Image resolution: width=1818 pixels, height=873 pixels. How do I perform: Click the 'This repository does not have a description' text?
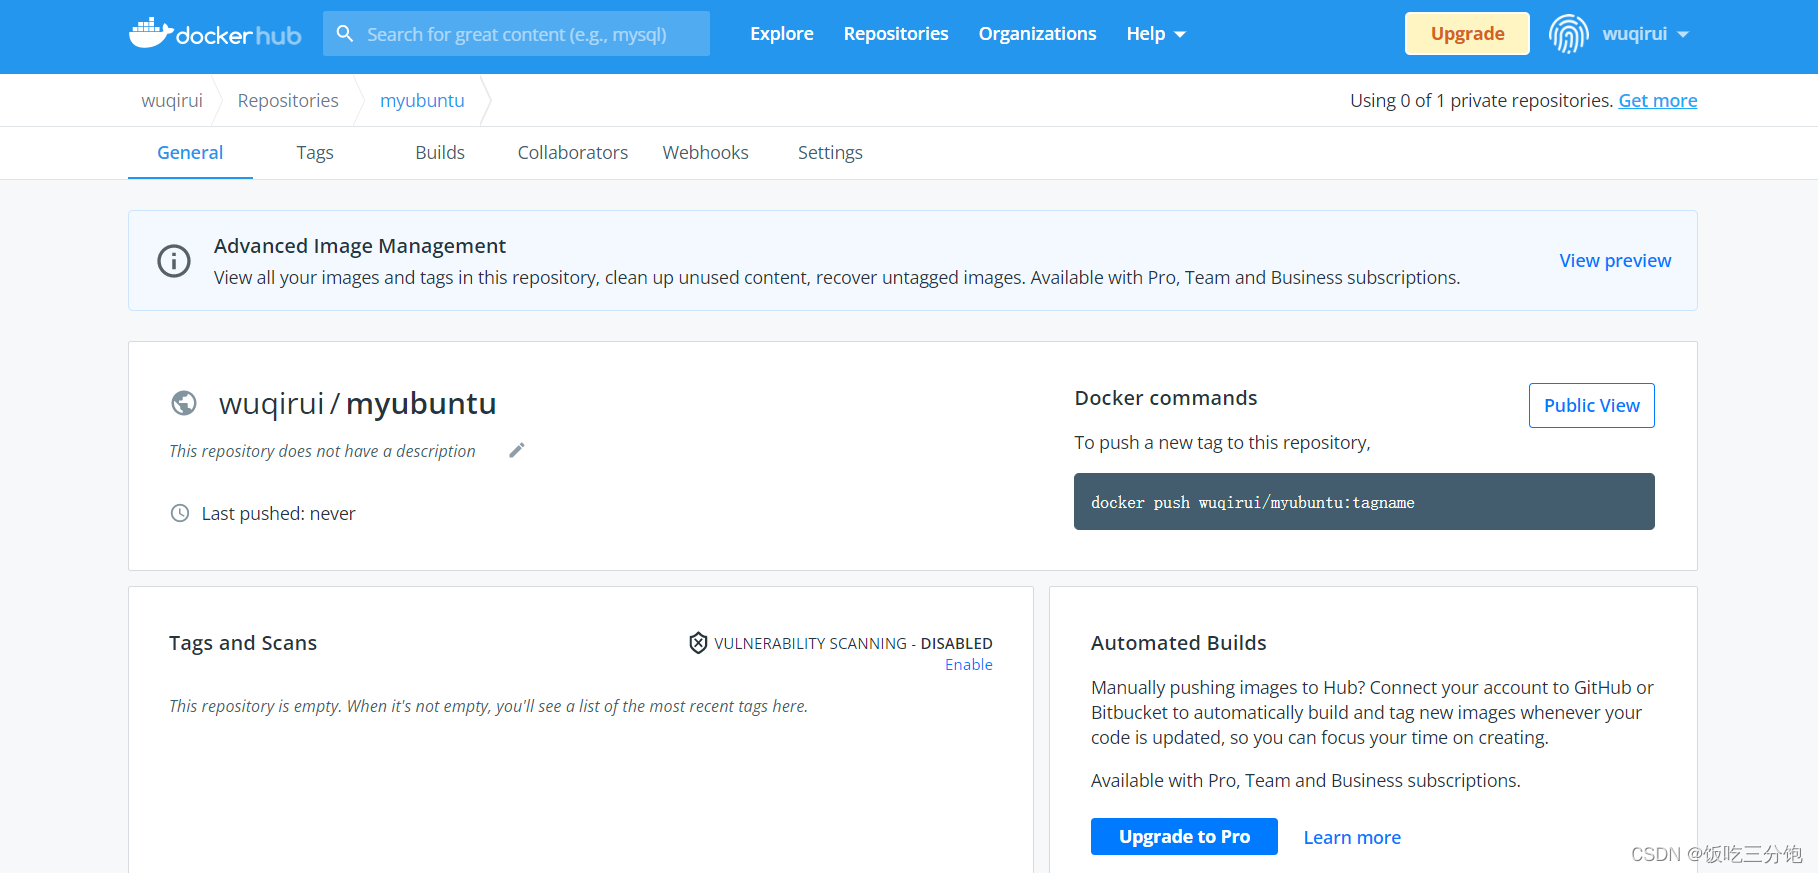pyautogui.click(x=322, y=451)
